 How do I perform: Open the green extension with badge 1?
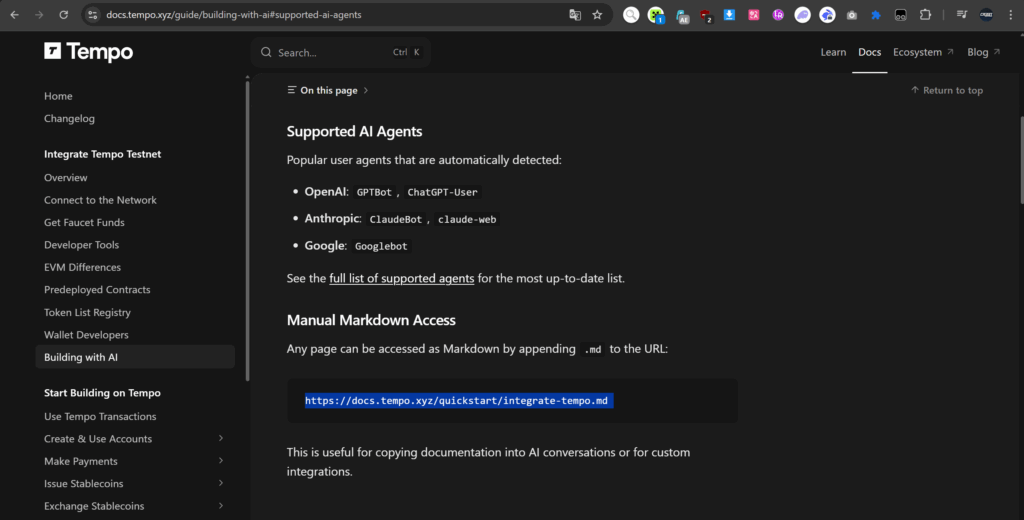click(656, 15)
